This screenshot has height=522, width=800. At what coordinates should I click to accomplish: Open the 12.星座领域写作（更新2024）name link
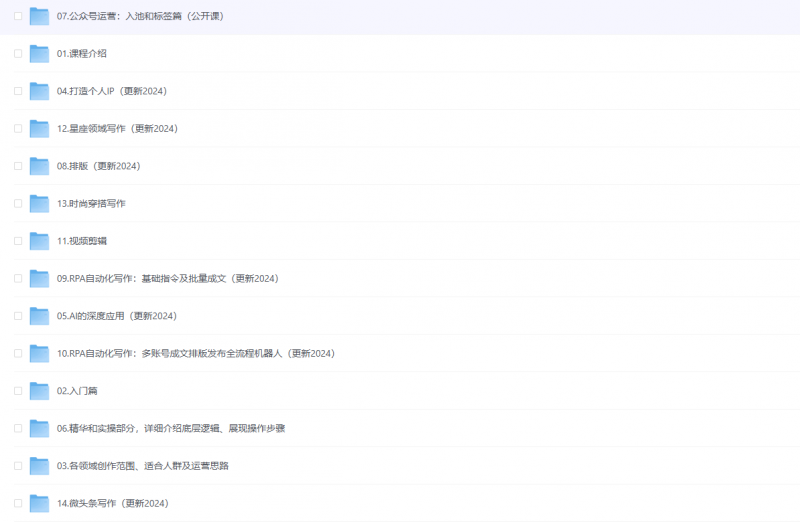[117, 128]
